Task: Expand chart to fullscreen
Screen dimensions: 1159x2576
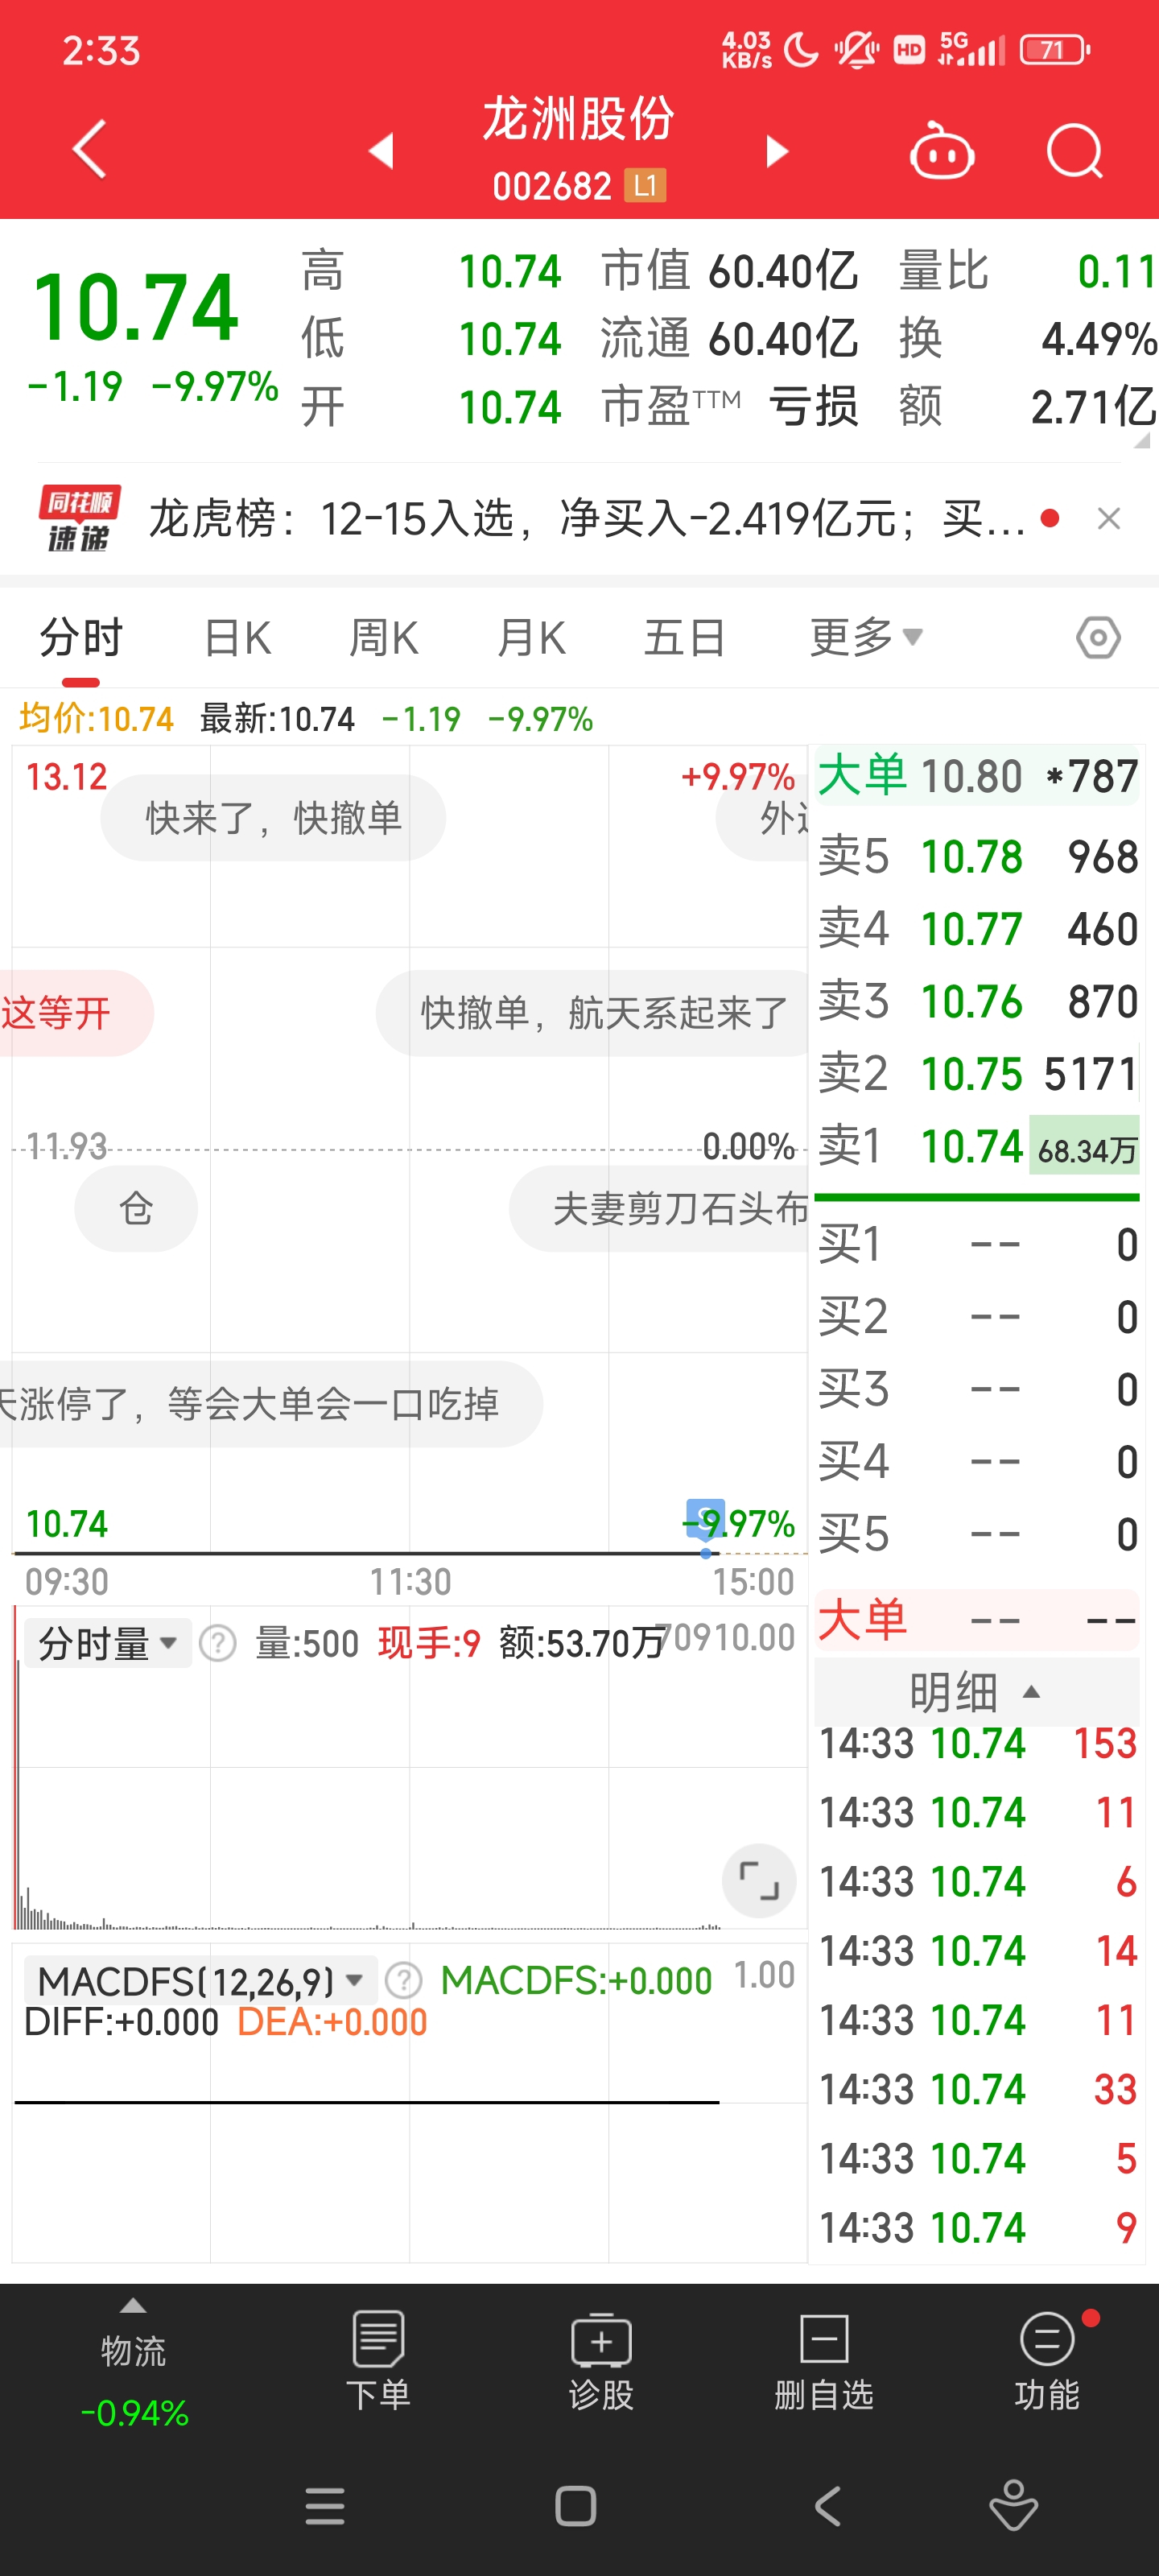Action: click(x=759, y=1881)
